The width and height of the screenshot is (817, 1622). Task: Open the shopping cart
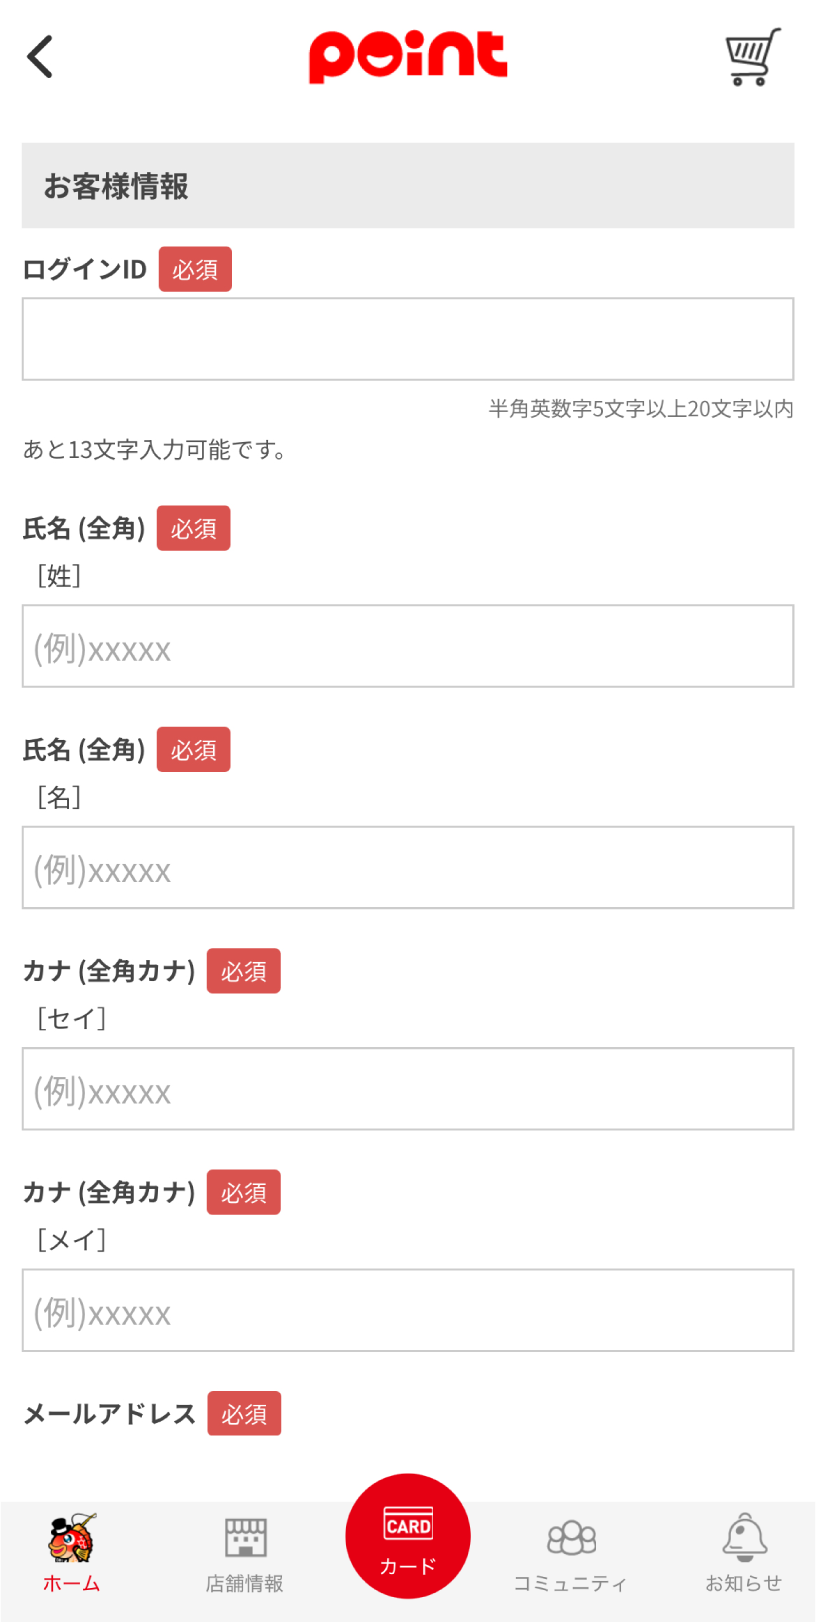point(752,57)
